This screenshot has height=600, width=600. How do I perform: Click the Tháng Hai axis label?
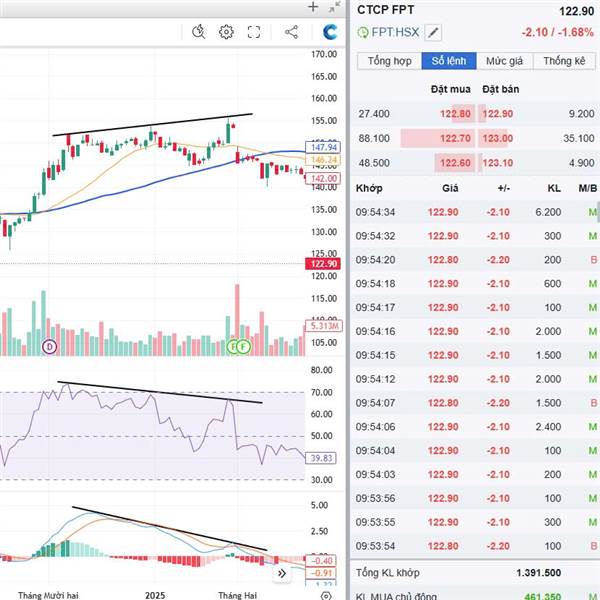click(238, 595)
